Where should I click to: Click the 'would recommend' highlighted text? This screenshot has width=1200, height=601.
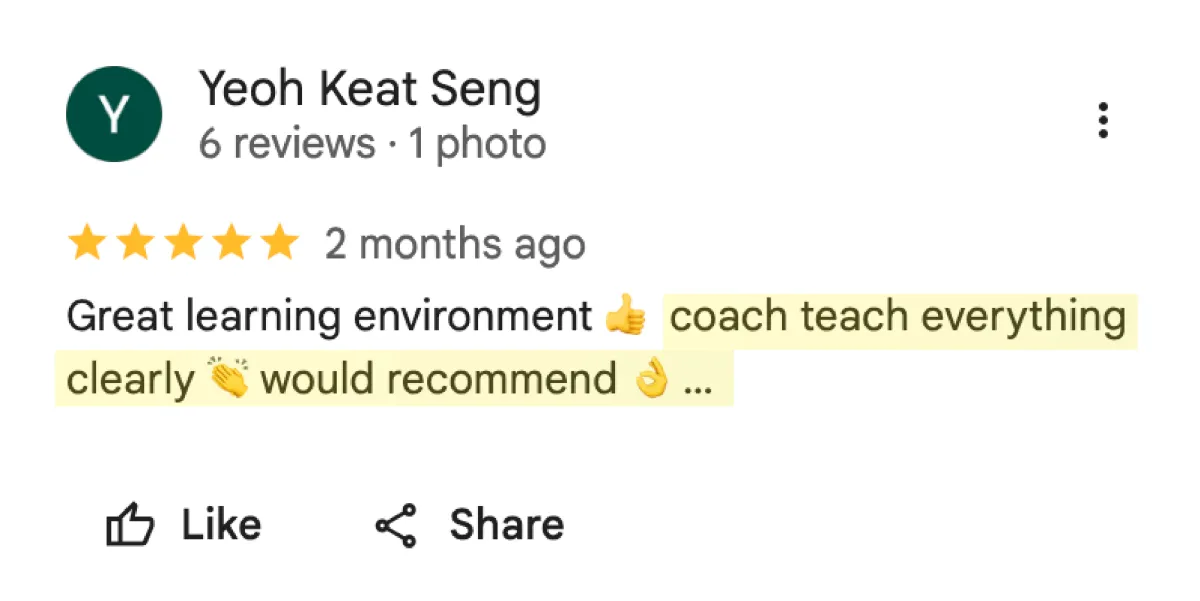pos(438,380)
